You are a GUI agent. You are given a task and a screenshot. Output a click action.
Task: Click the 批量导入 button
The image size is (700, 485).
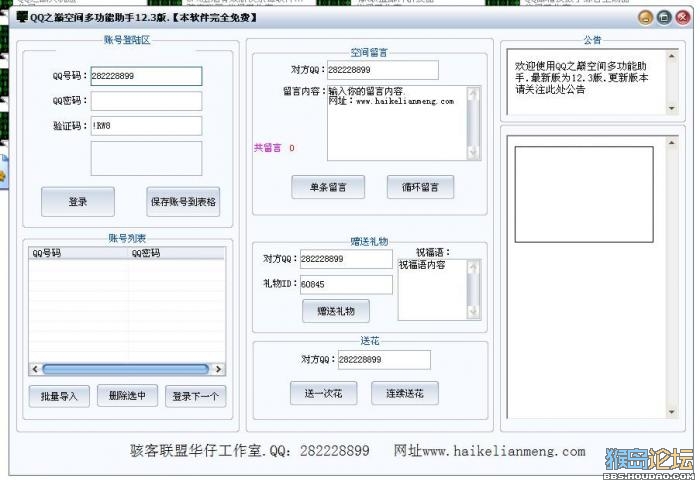pyautogui.click(x=59, y=396)
